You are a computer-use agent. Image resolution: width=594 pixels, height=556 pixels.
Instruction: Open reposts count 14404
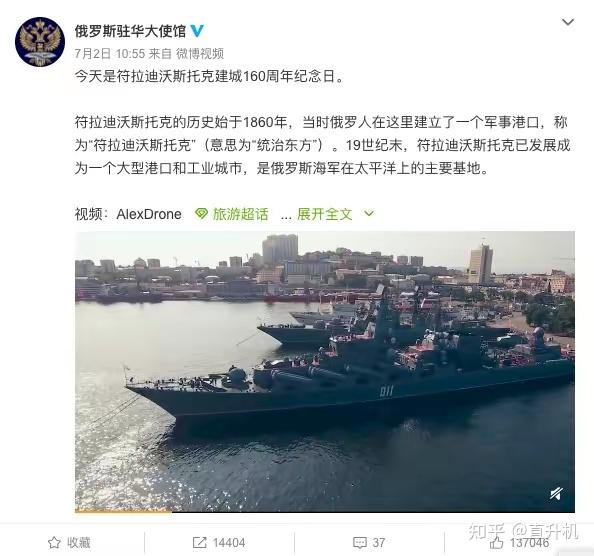pos(228,543)
